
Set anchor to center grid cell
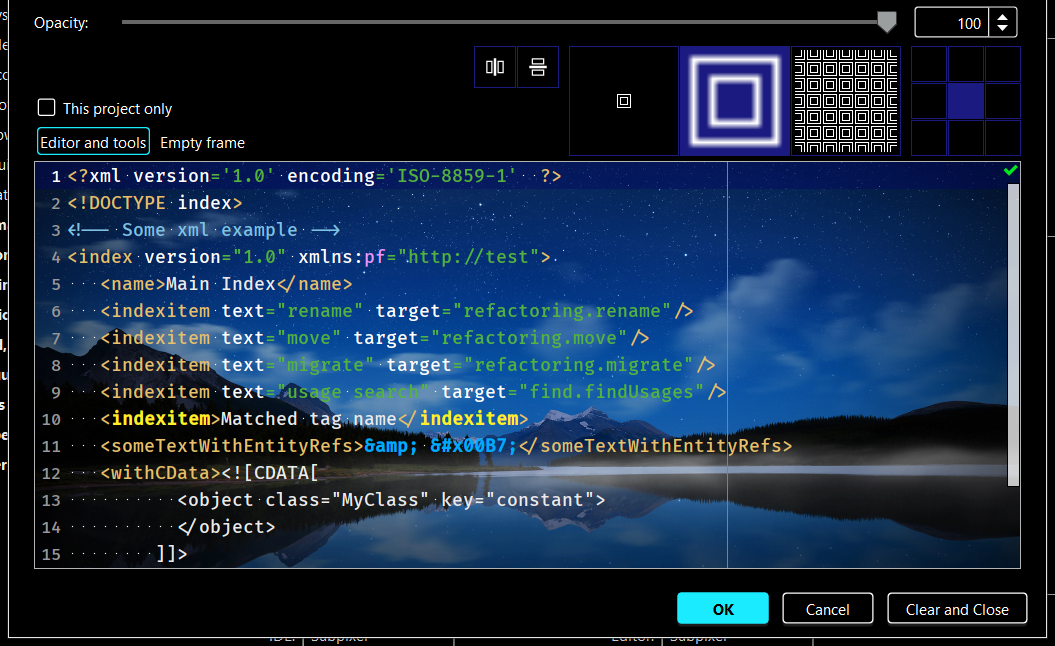(966, 101)
